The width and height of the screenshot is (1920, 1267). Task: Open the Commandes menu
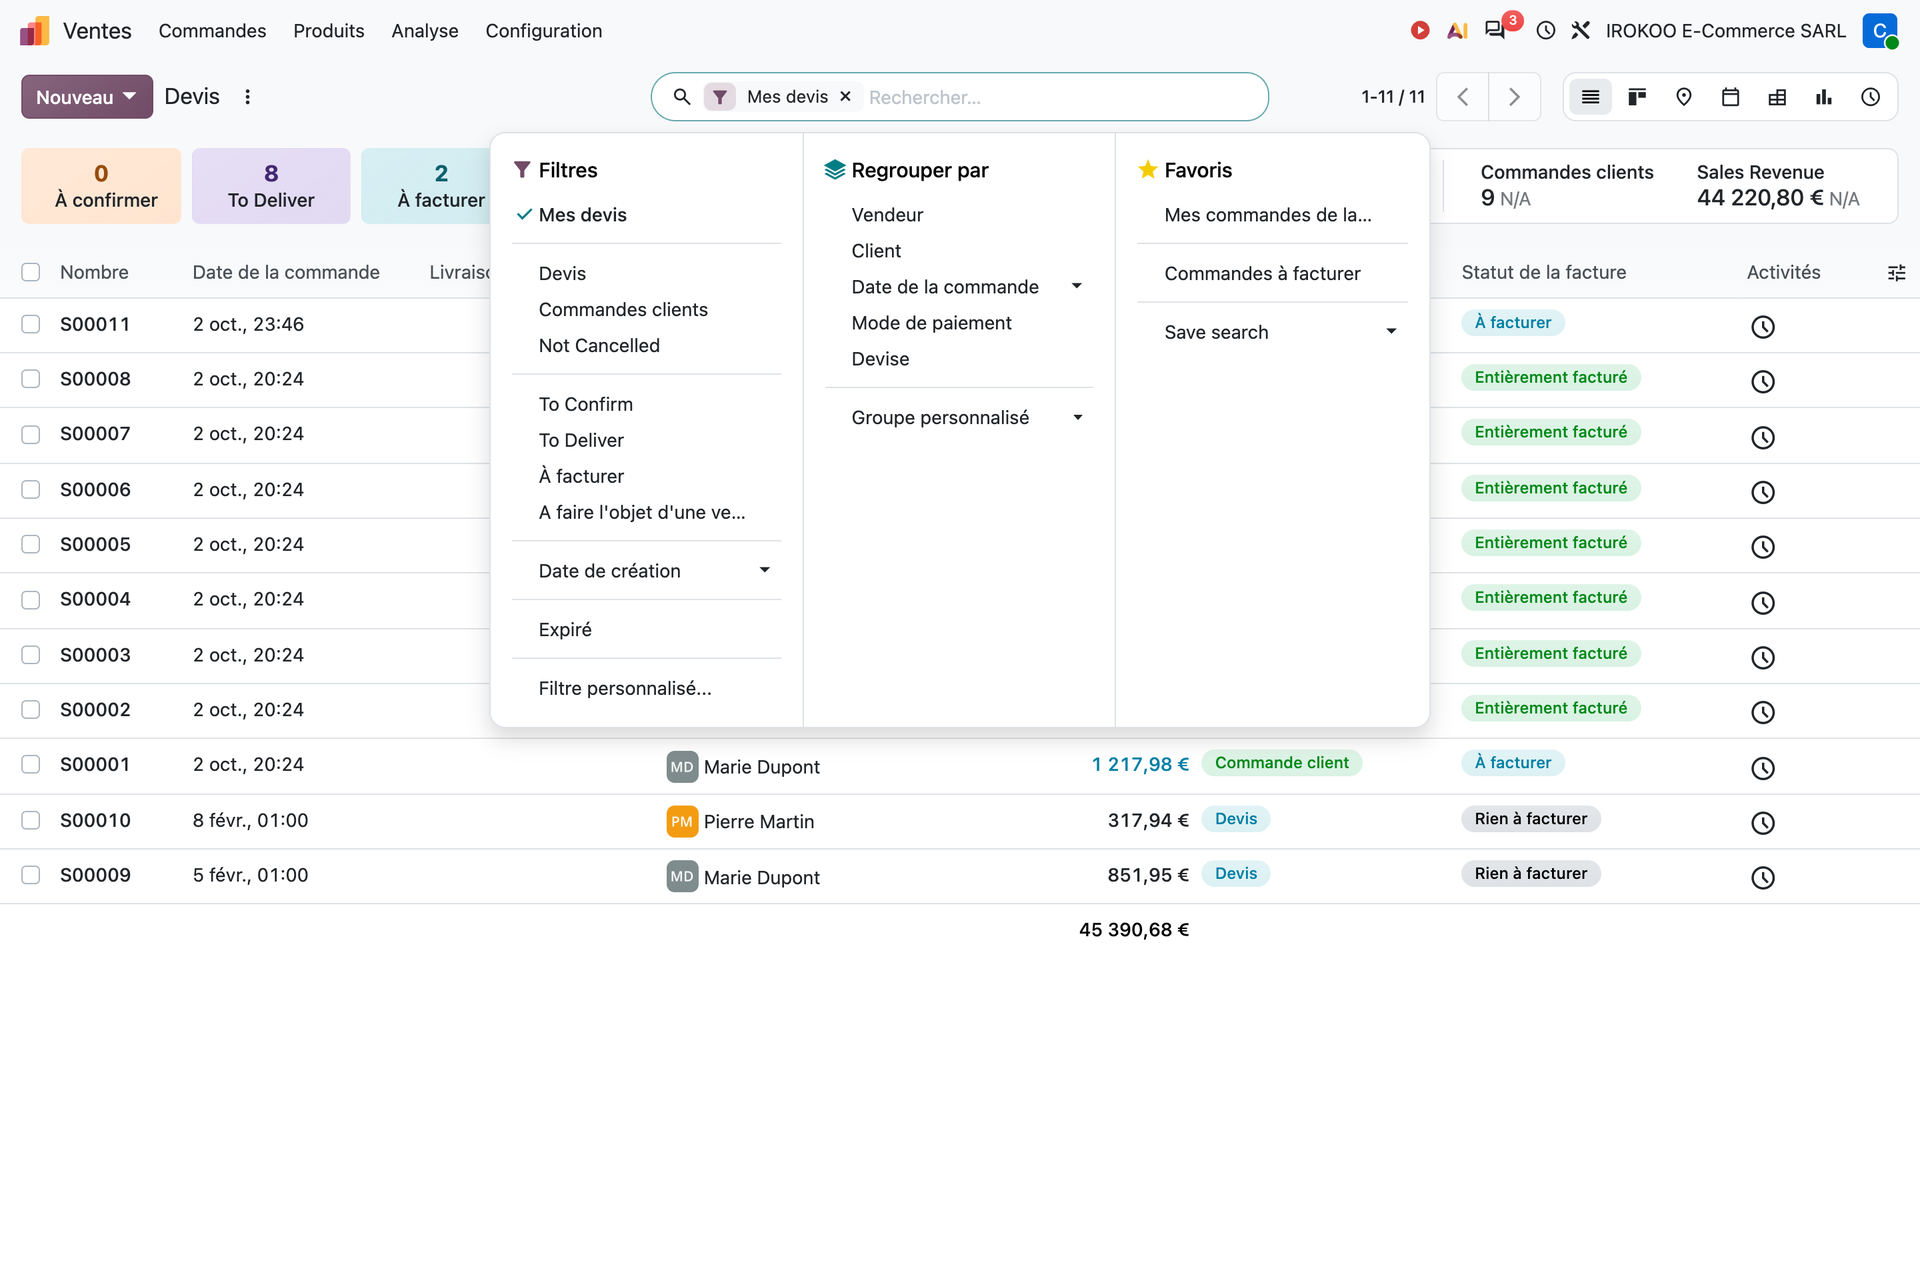point(212,31)
